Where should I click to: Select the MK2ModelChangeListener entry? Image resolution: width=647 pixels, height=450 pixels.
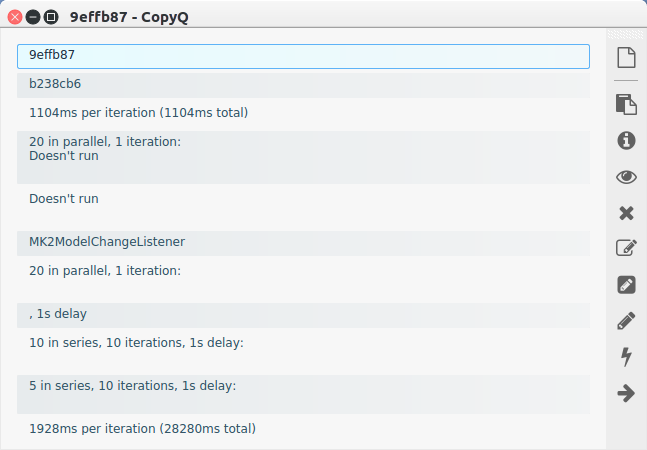click(x=303, y=243)
